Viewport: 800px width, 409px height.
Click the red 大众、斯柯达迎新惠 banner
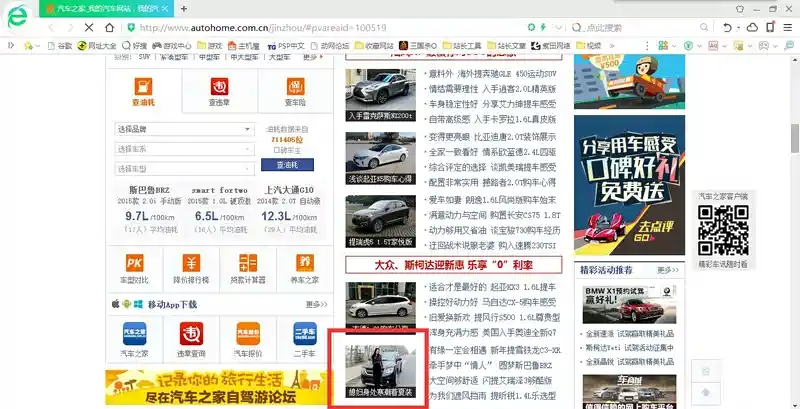point(454,265)
